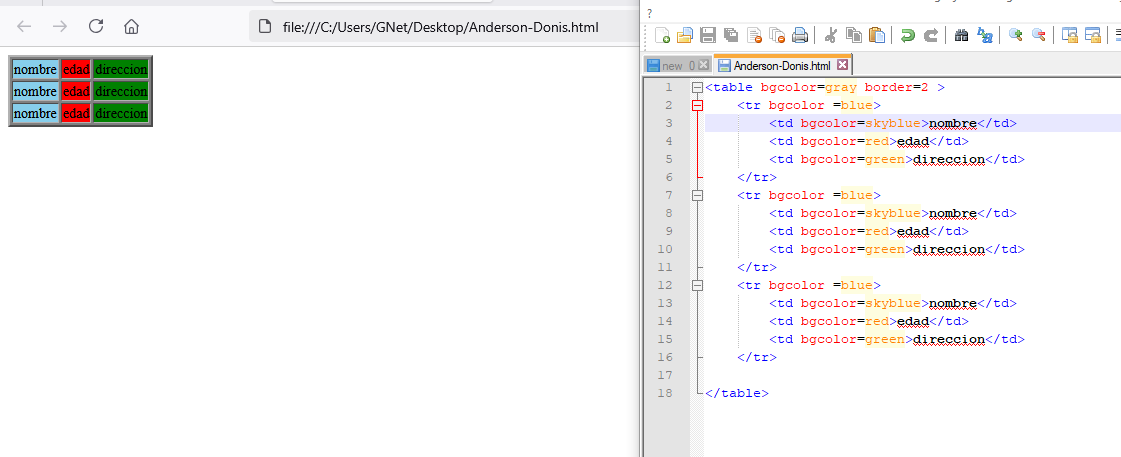This screenshot has height=457, width=1121.
Task: Click the Close All documents icon
Action: coord(777,35)
